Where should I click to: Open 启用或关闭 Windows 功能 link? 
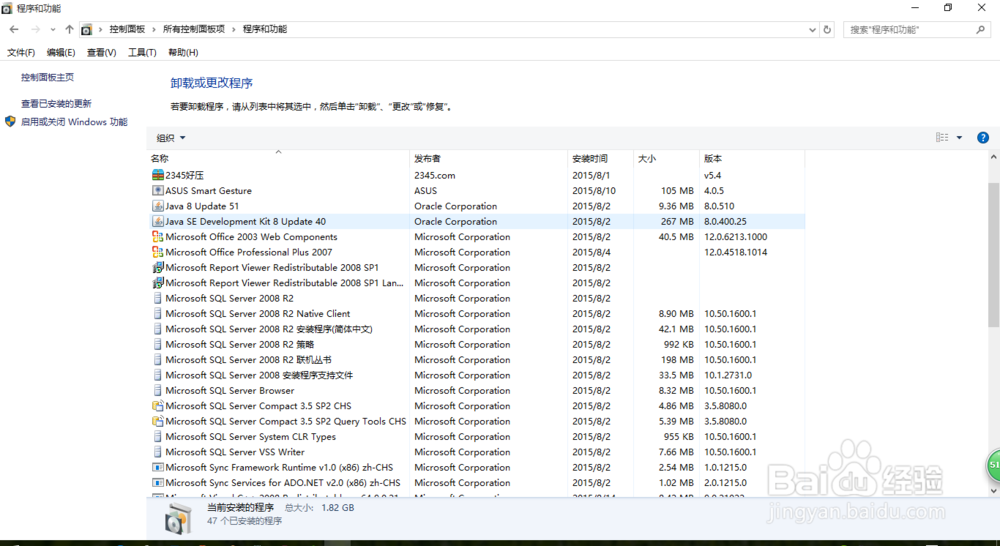coord(74,122)
